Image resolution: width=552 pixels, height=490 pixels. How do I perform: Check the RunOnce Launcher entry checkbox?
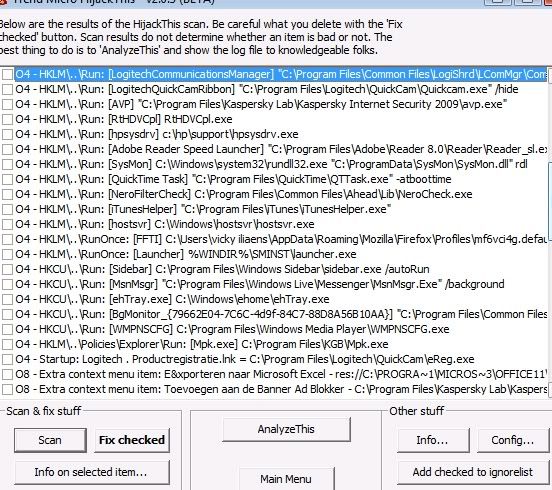[x=7, y=254]
